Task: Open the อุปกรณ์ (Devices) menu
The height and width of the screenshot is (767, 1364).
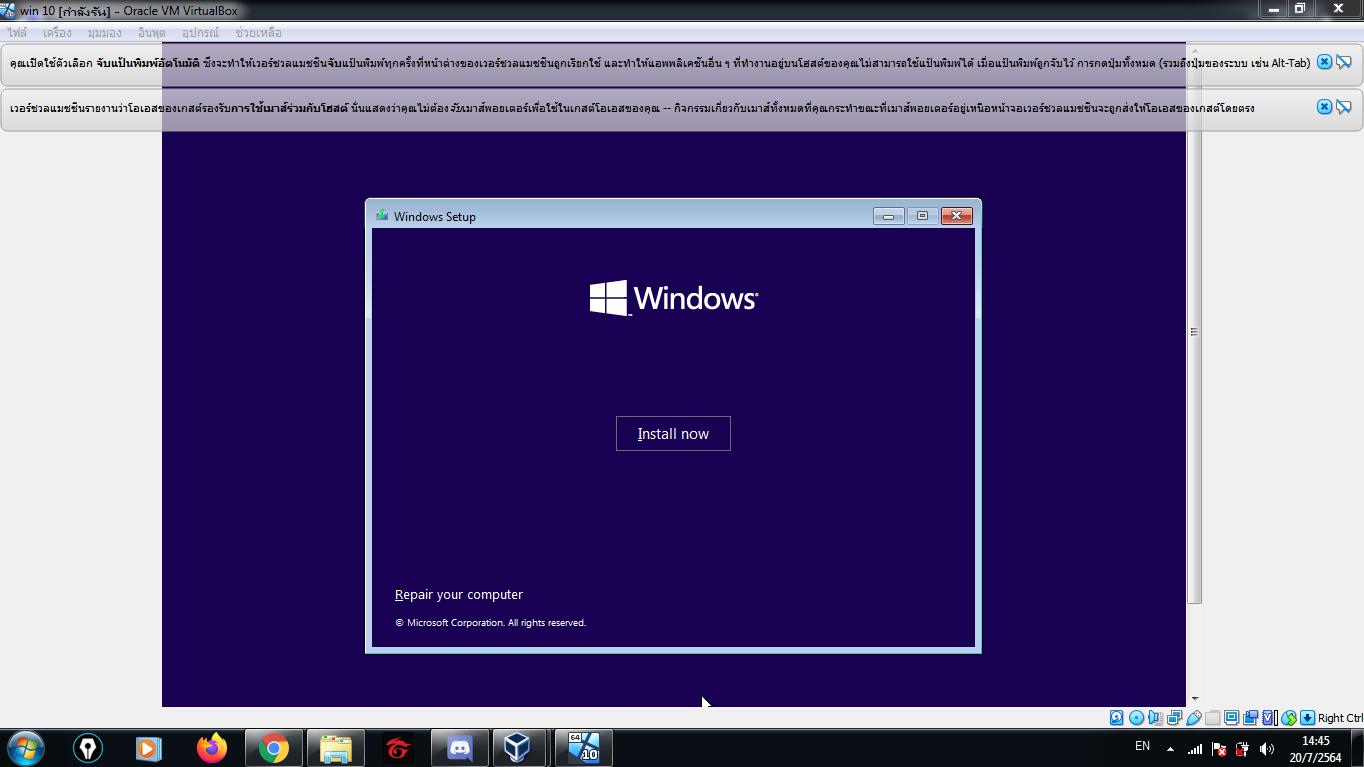Action: [200, 33]
